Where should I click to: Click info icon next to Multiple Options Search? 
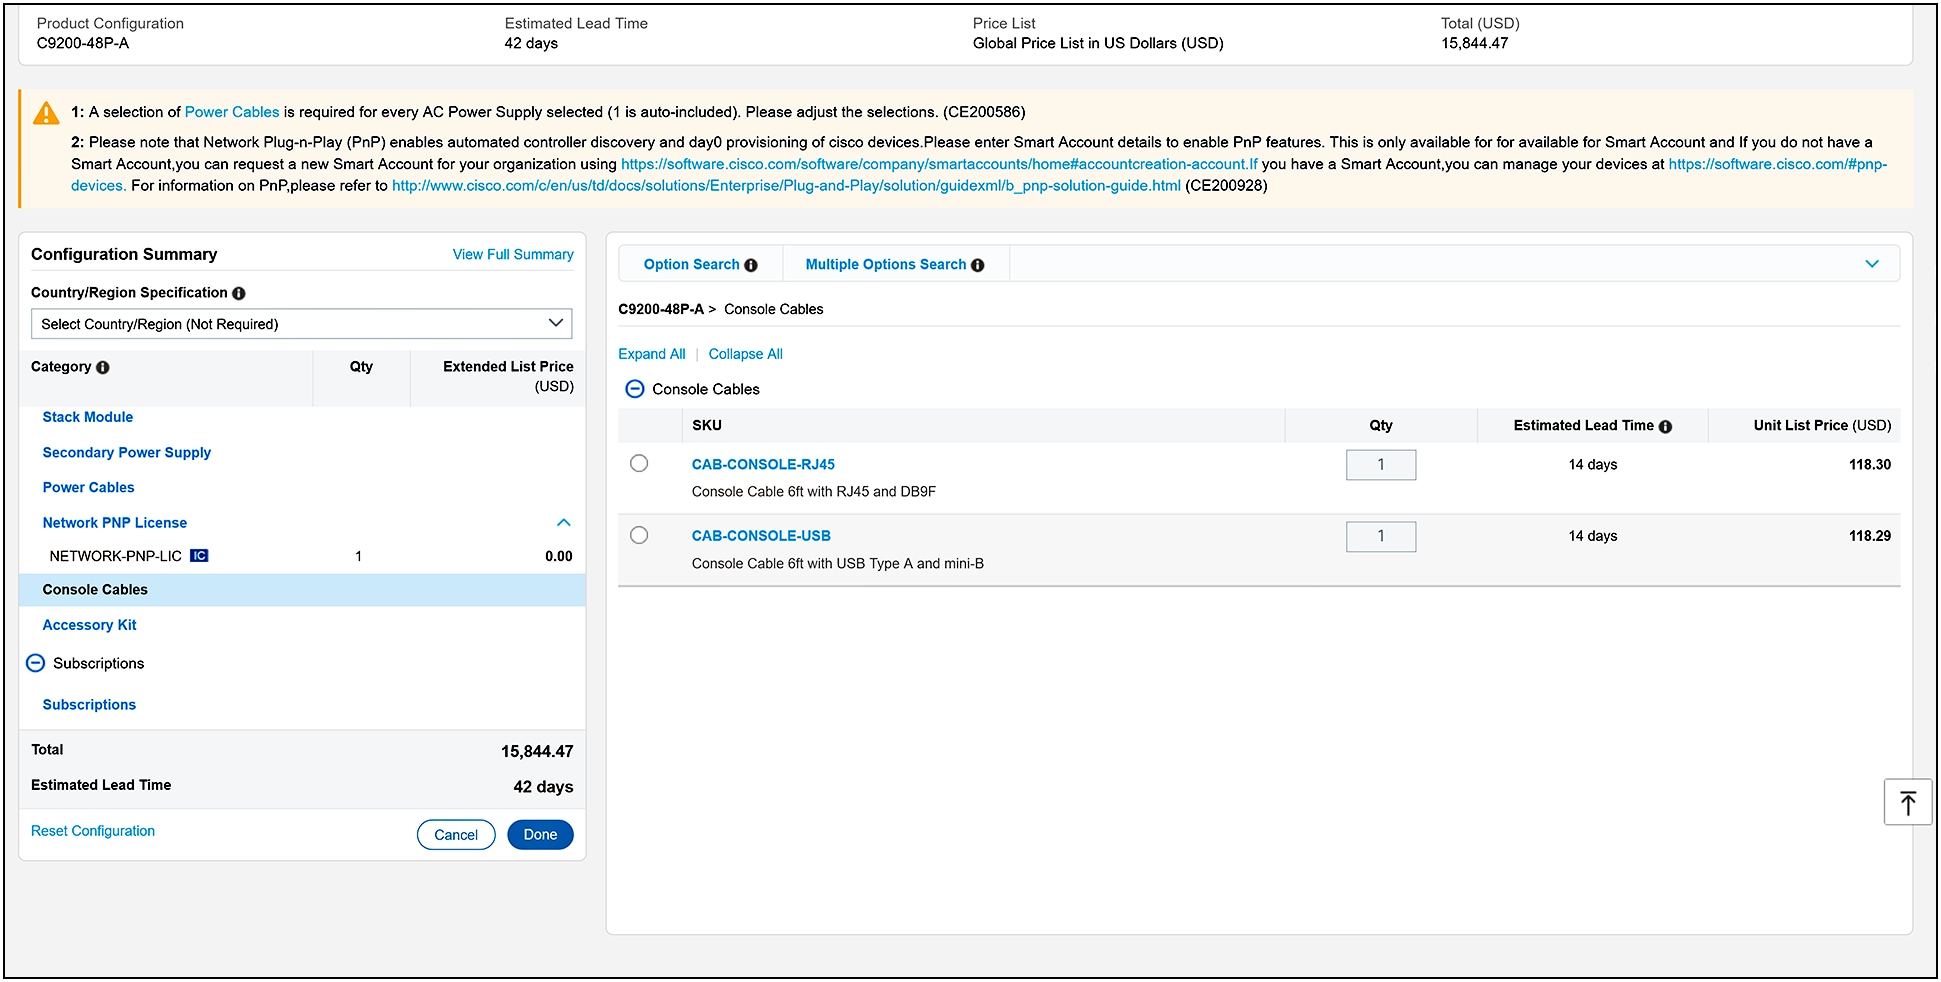[978, 265]
